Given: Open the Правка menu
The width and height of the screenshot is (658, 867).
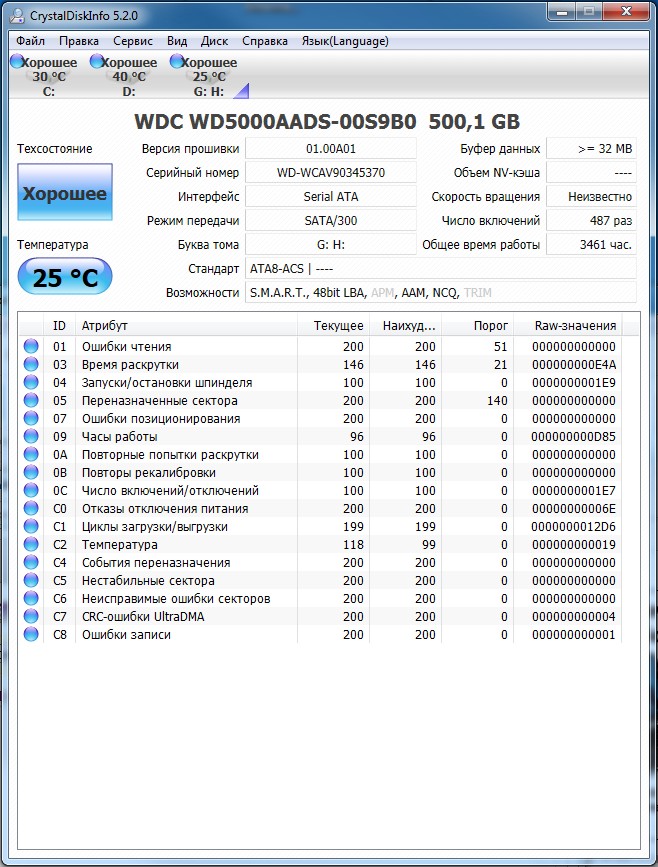Looking at the screenshot, I should 79,41.
